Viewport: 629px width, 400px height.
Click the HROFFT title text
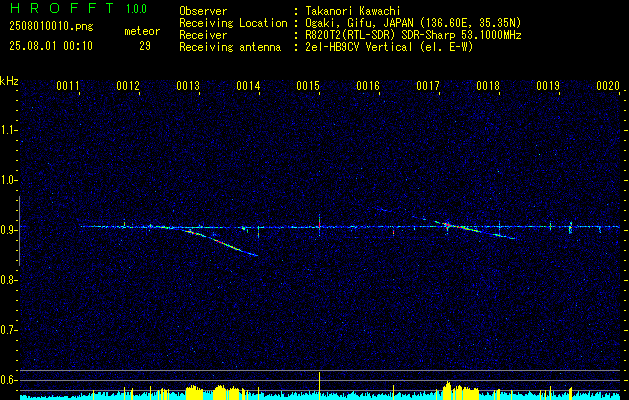coord(62,8)
